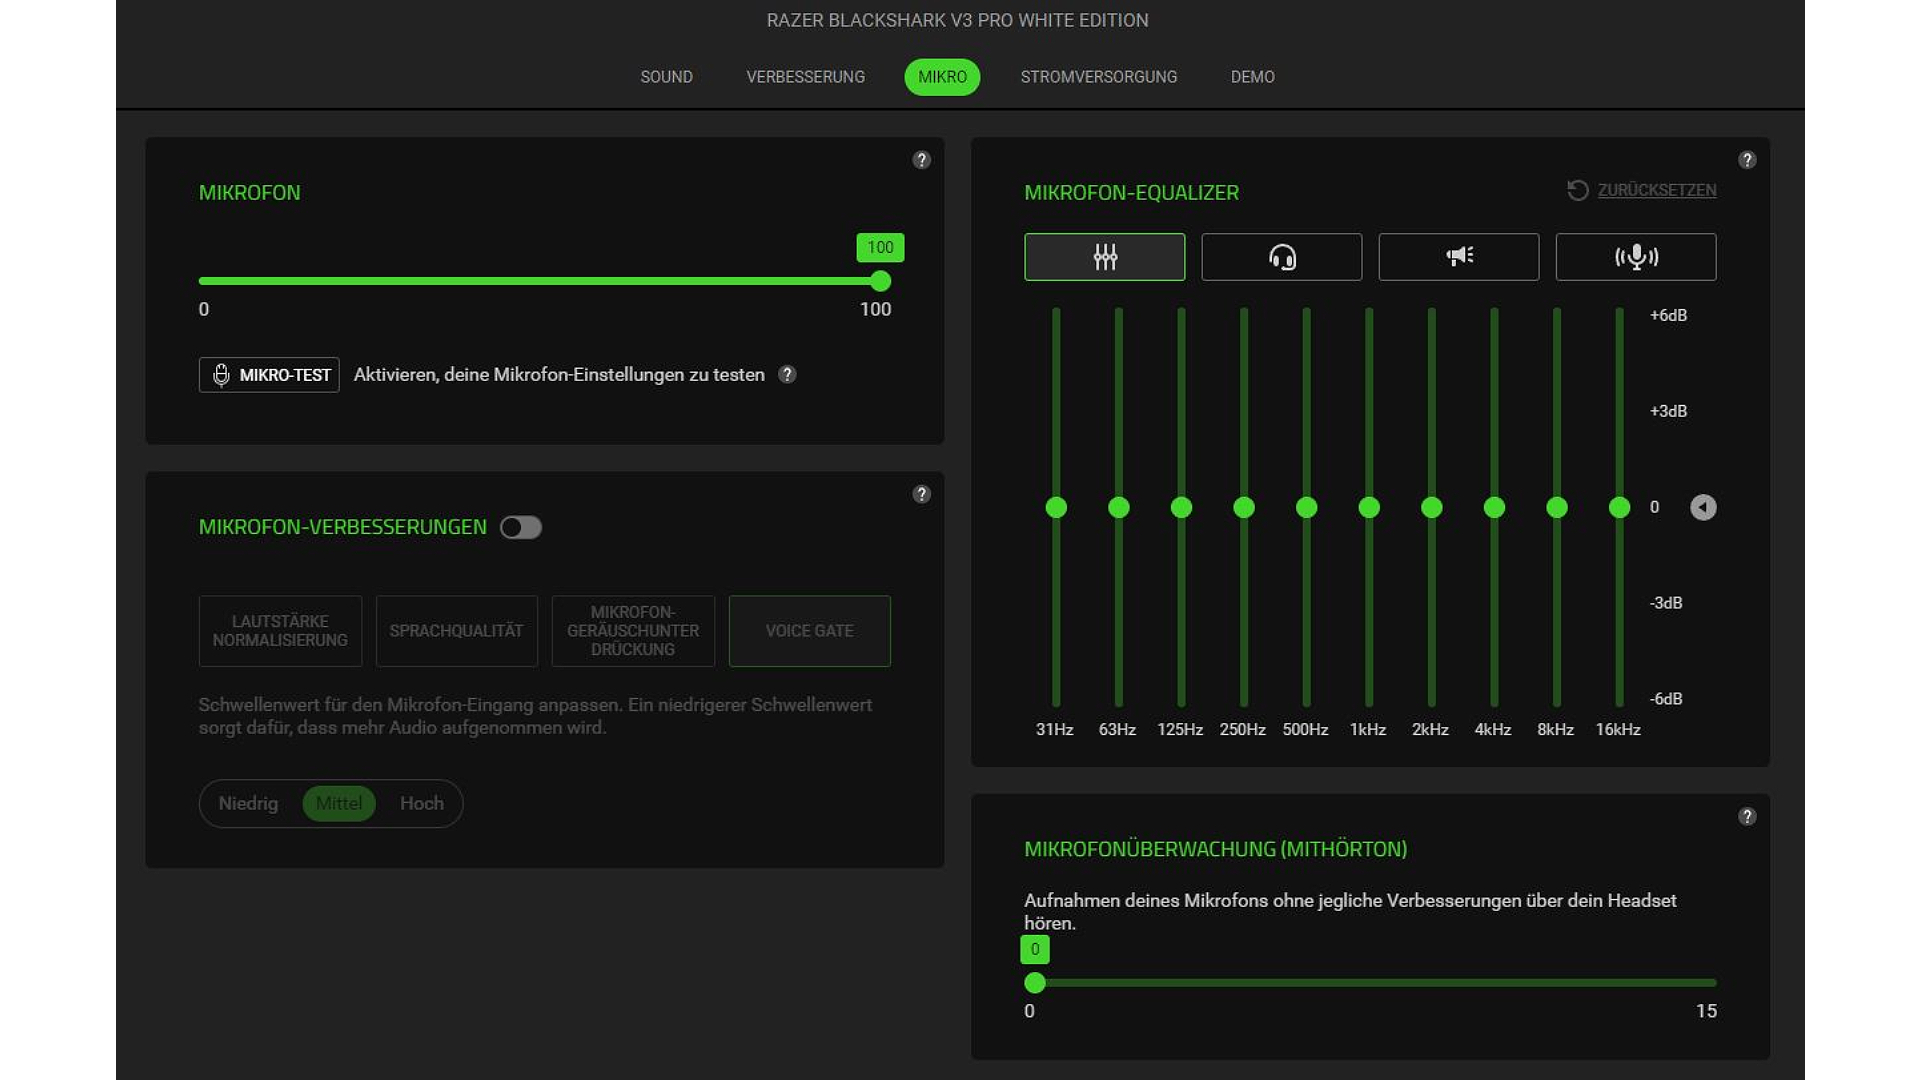Click the 125Hz equalizer band handle

(x=1181, y=508)
